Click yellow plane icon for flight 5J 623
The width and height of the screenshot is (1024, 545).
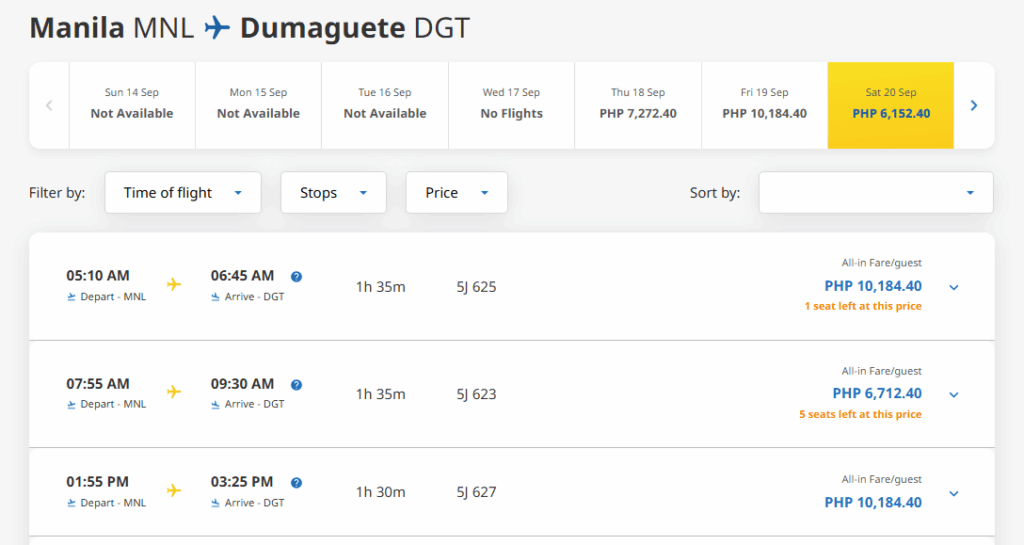(x=174, y=392)
